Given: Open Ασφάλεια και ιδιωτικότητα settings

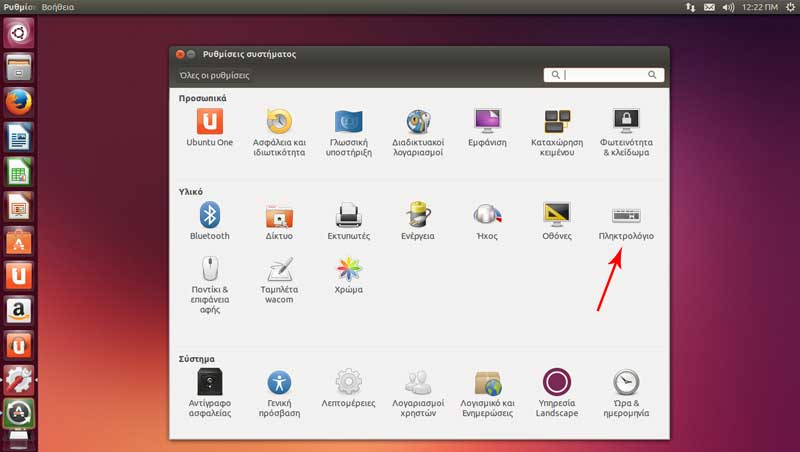Looking at the screenshot, I should 279,133.
